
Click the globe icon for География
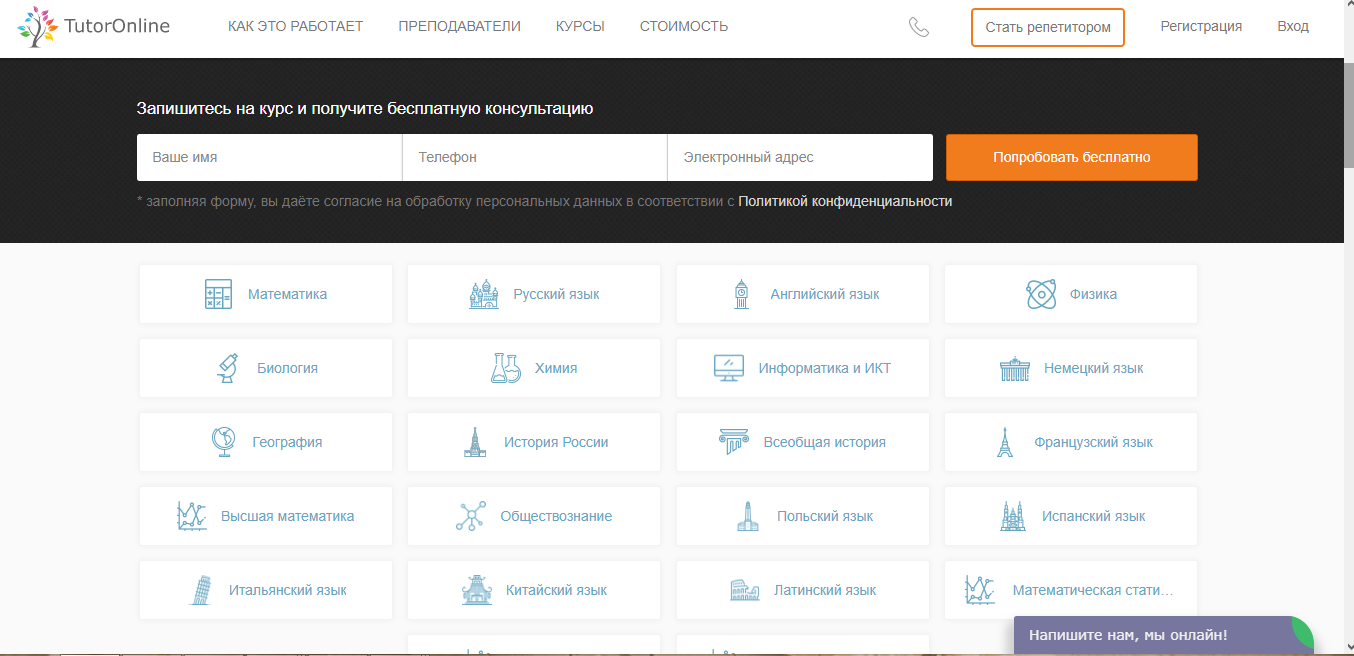coord(223,442)
